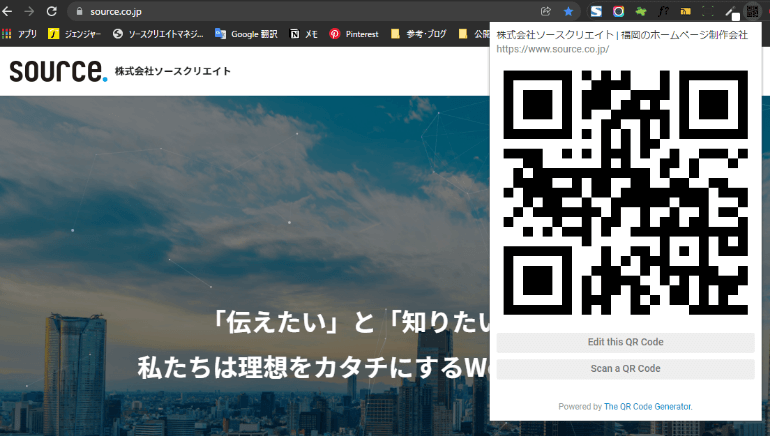The image size is (770, 436).
Task: Open the ソースクリエイトマネジ bookmark
Action: (158, 34)
